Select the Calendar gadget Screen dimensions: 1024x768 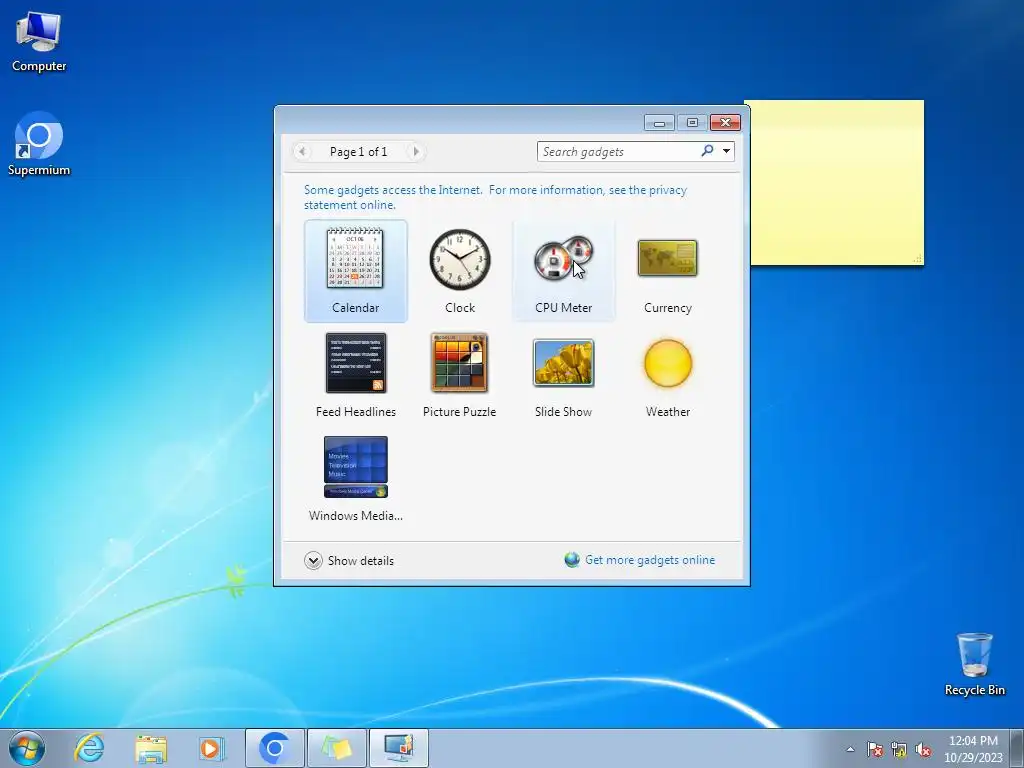click(355, 271)
